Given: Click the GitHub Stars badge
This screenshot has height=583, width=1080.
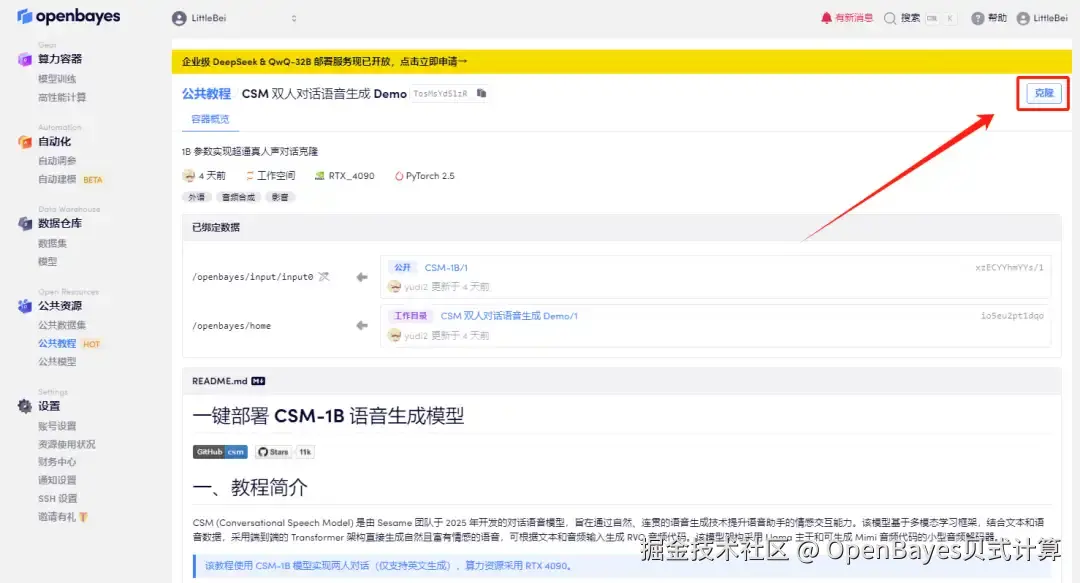Looking at the screenshot, I should tap(273, 452).
